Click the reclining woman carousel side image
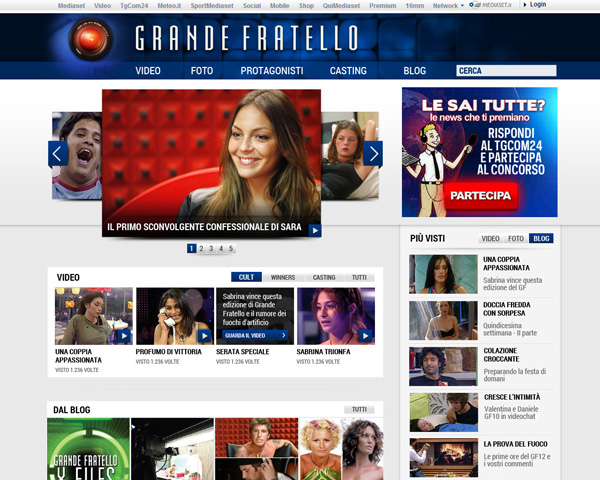Image resolution: width=600 pixels, height=480 pixels. coord(350,155)
